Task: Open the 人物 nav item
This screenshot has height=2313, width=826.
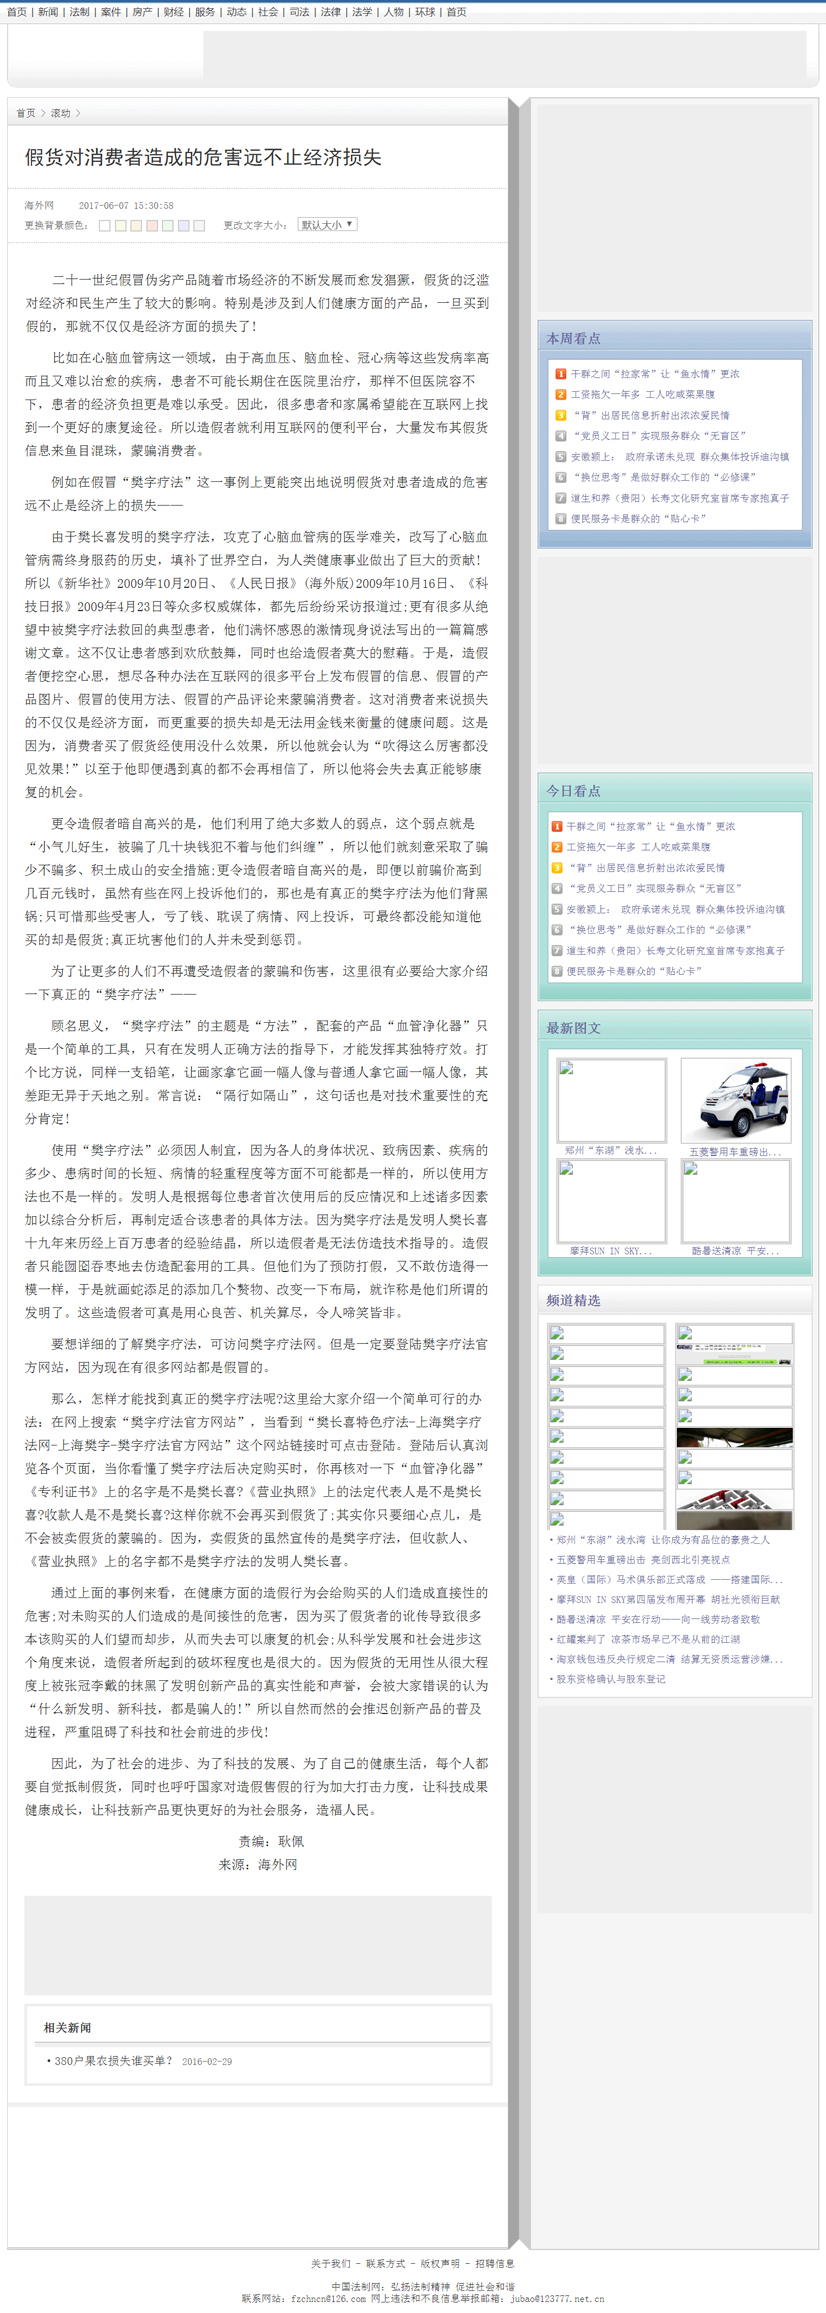Action: pyautogui.click(x=393, y=12)
